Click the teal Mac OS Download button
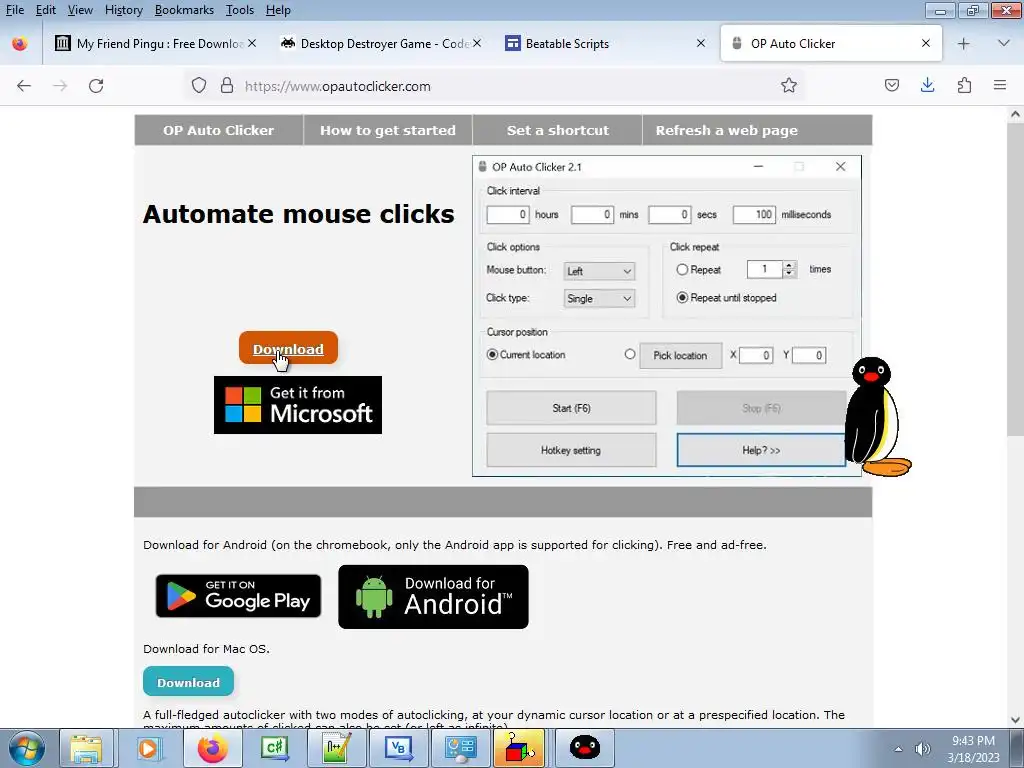This screenshot has height=768, width=1024. pos(188,682)
